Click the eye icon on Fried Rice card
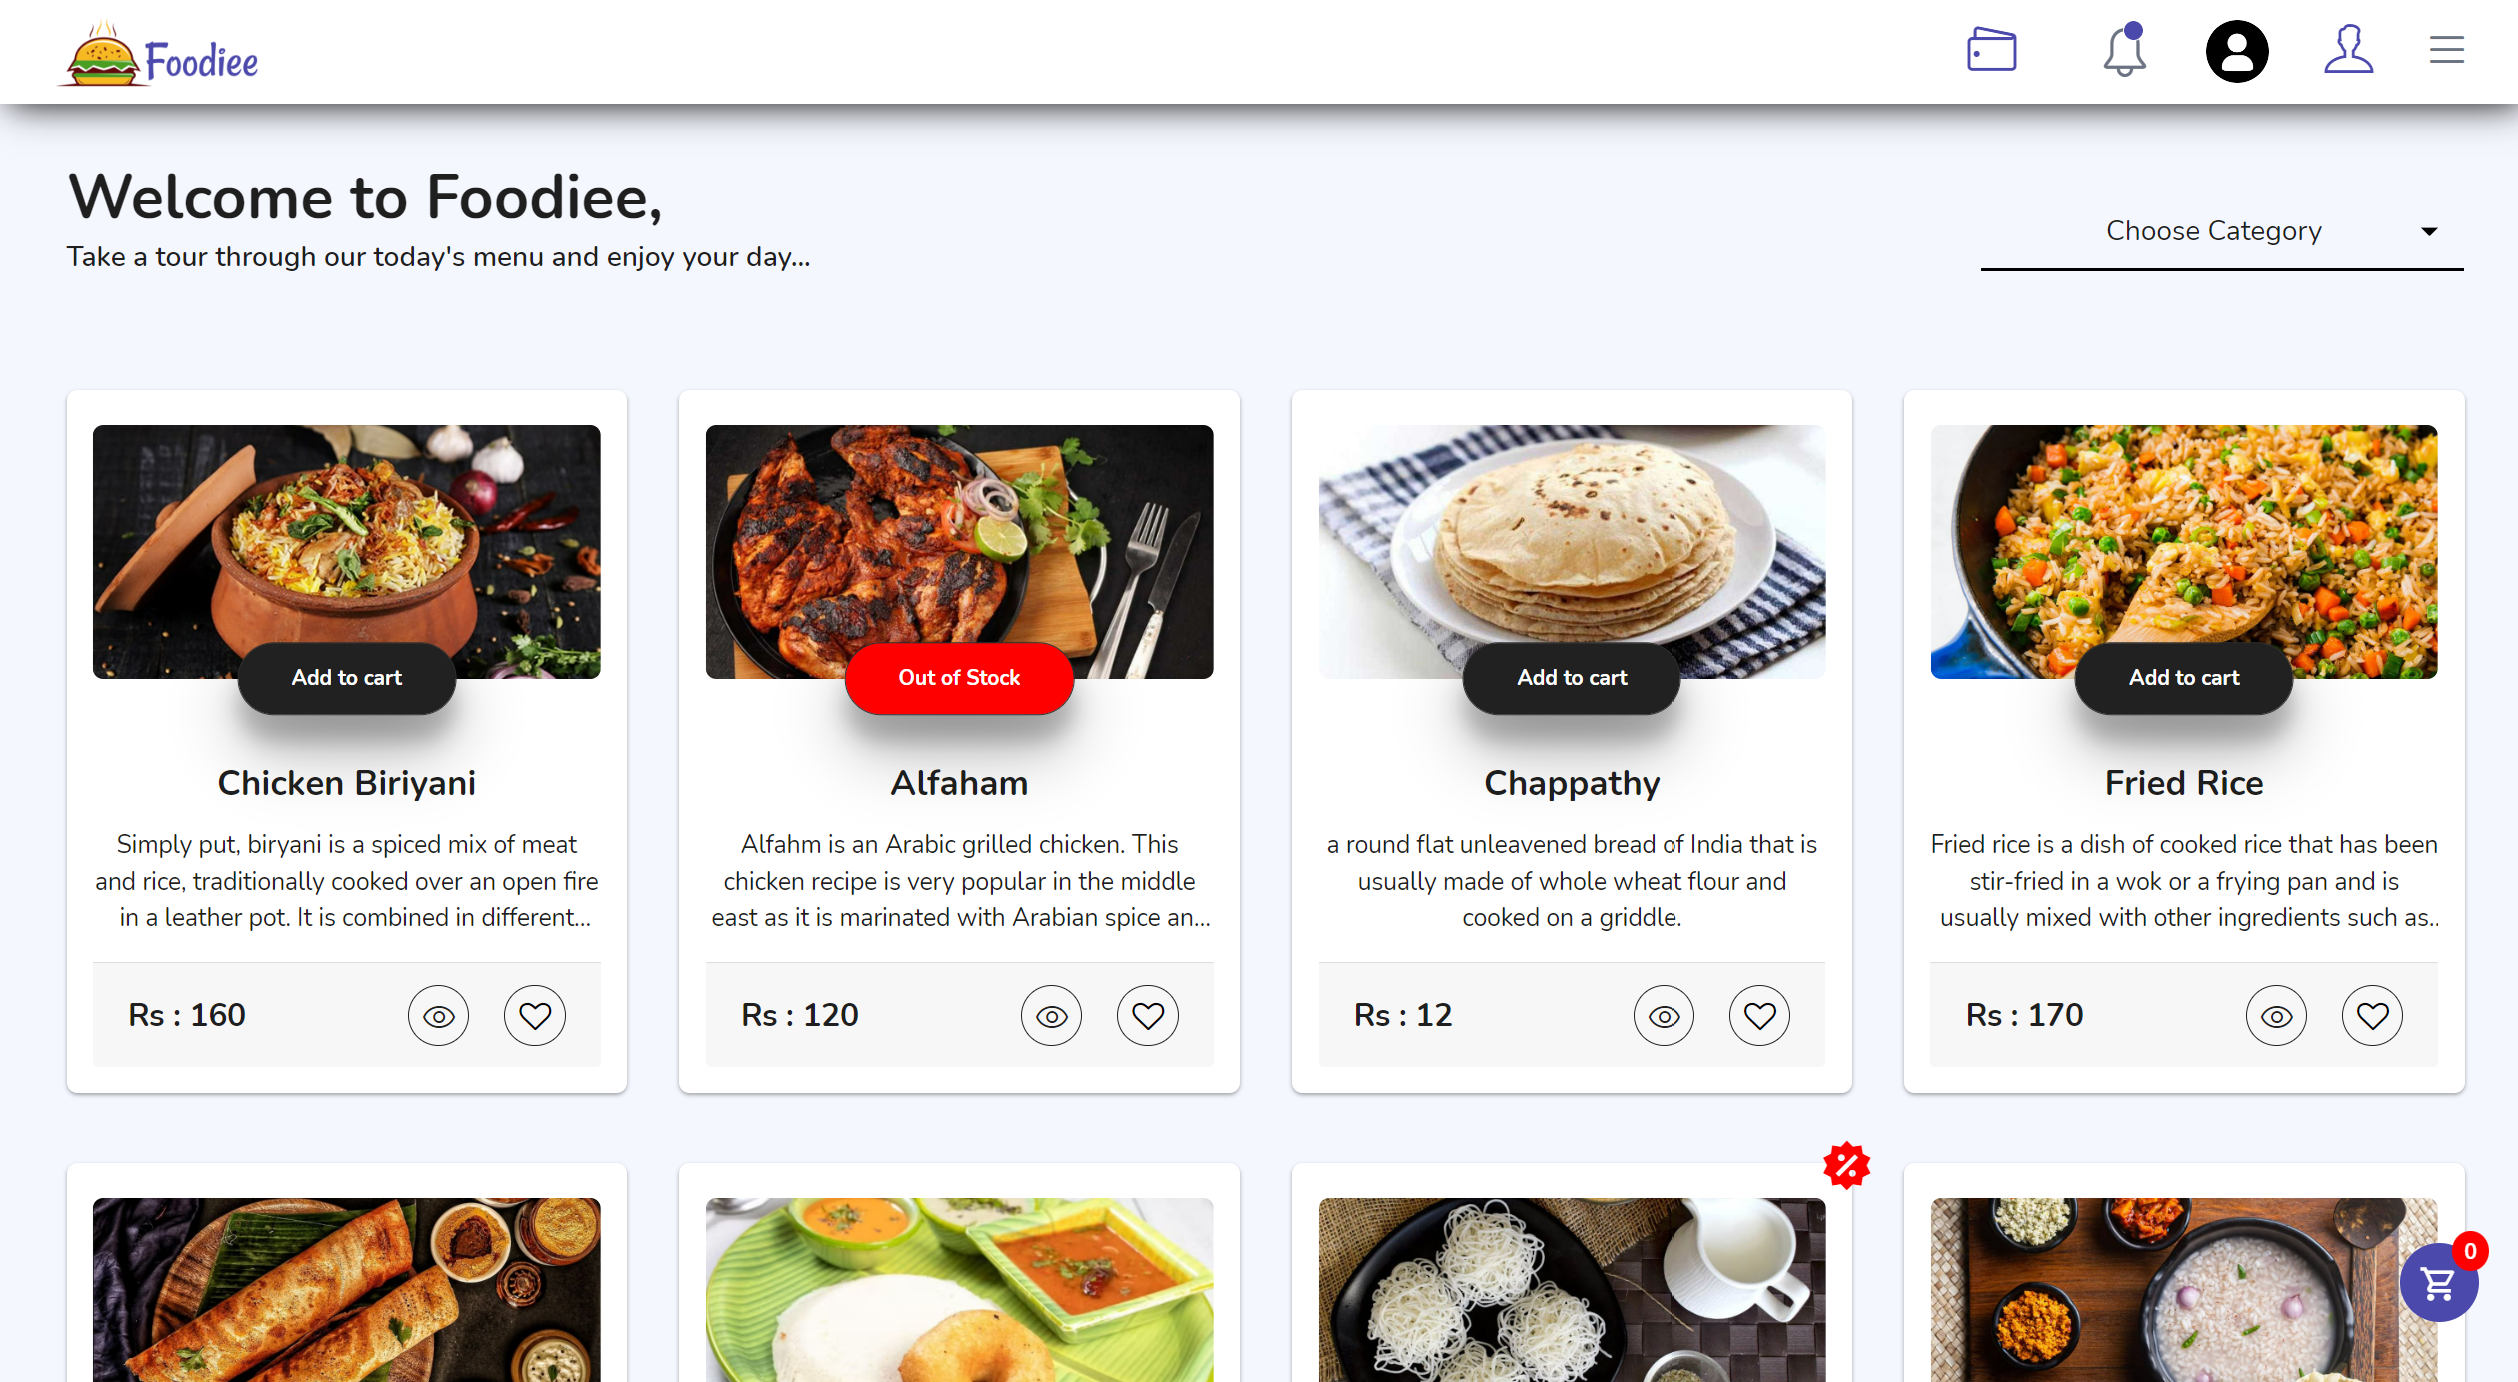Viewport: 2518px width, 1382px height. click(2276, 1014)
